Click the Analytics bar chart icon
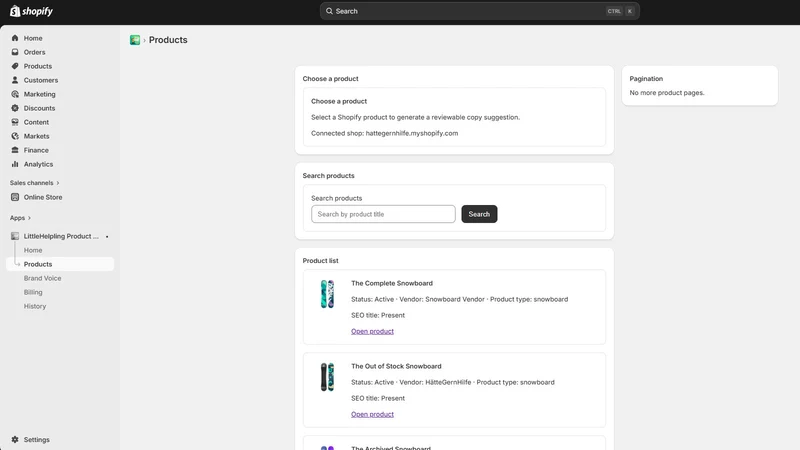 point(15,164)
